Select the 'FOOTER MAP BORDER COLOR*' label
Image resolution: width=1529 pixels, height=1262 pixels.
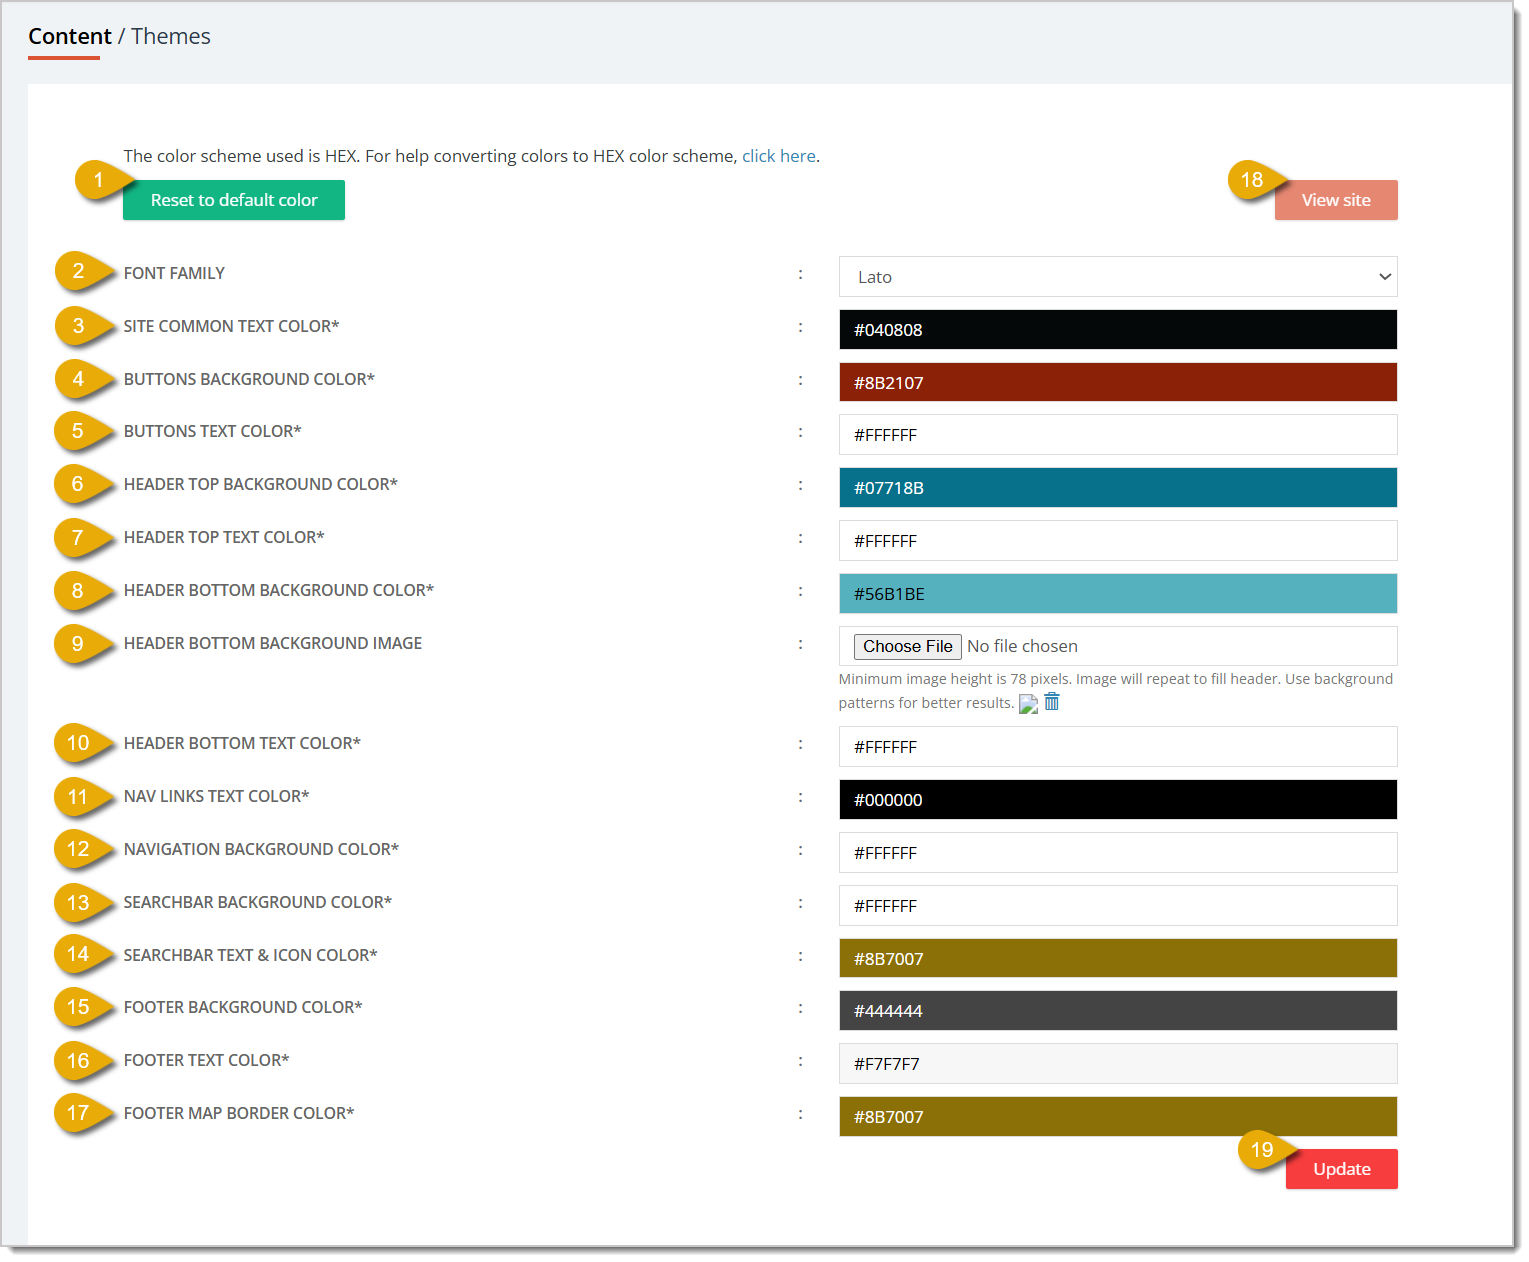click(x=239, y=1113)
